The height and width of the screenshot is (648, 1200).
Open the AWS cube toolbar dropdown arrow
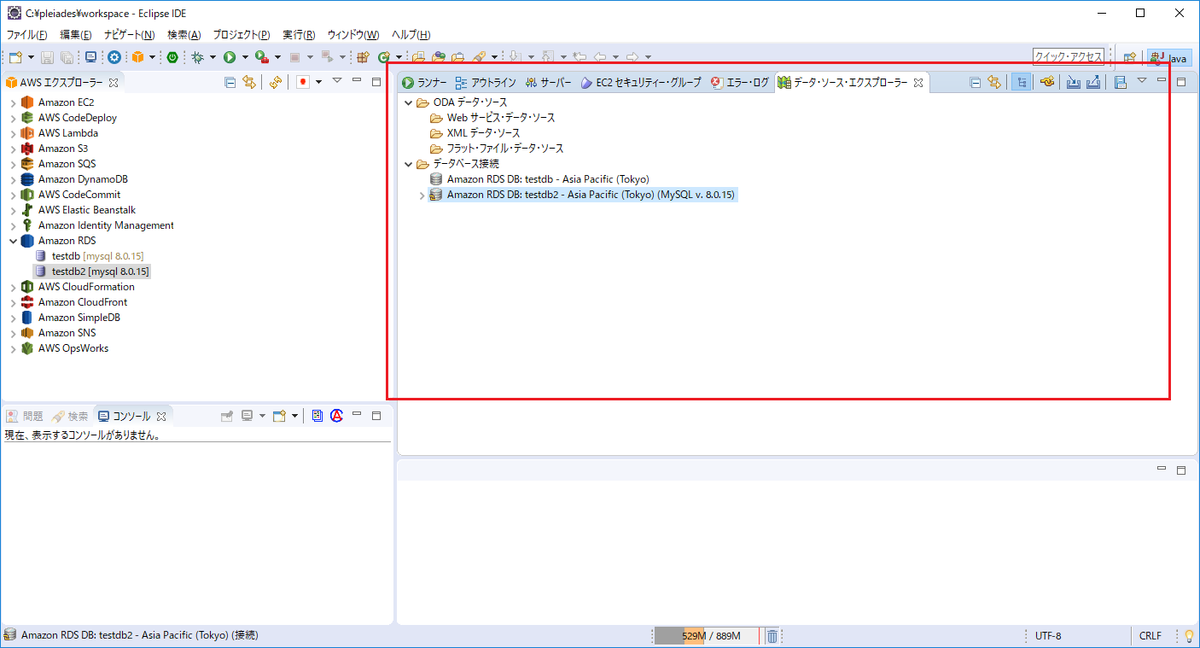click(152, 58)
